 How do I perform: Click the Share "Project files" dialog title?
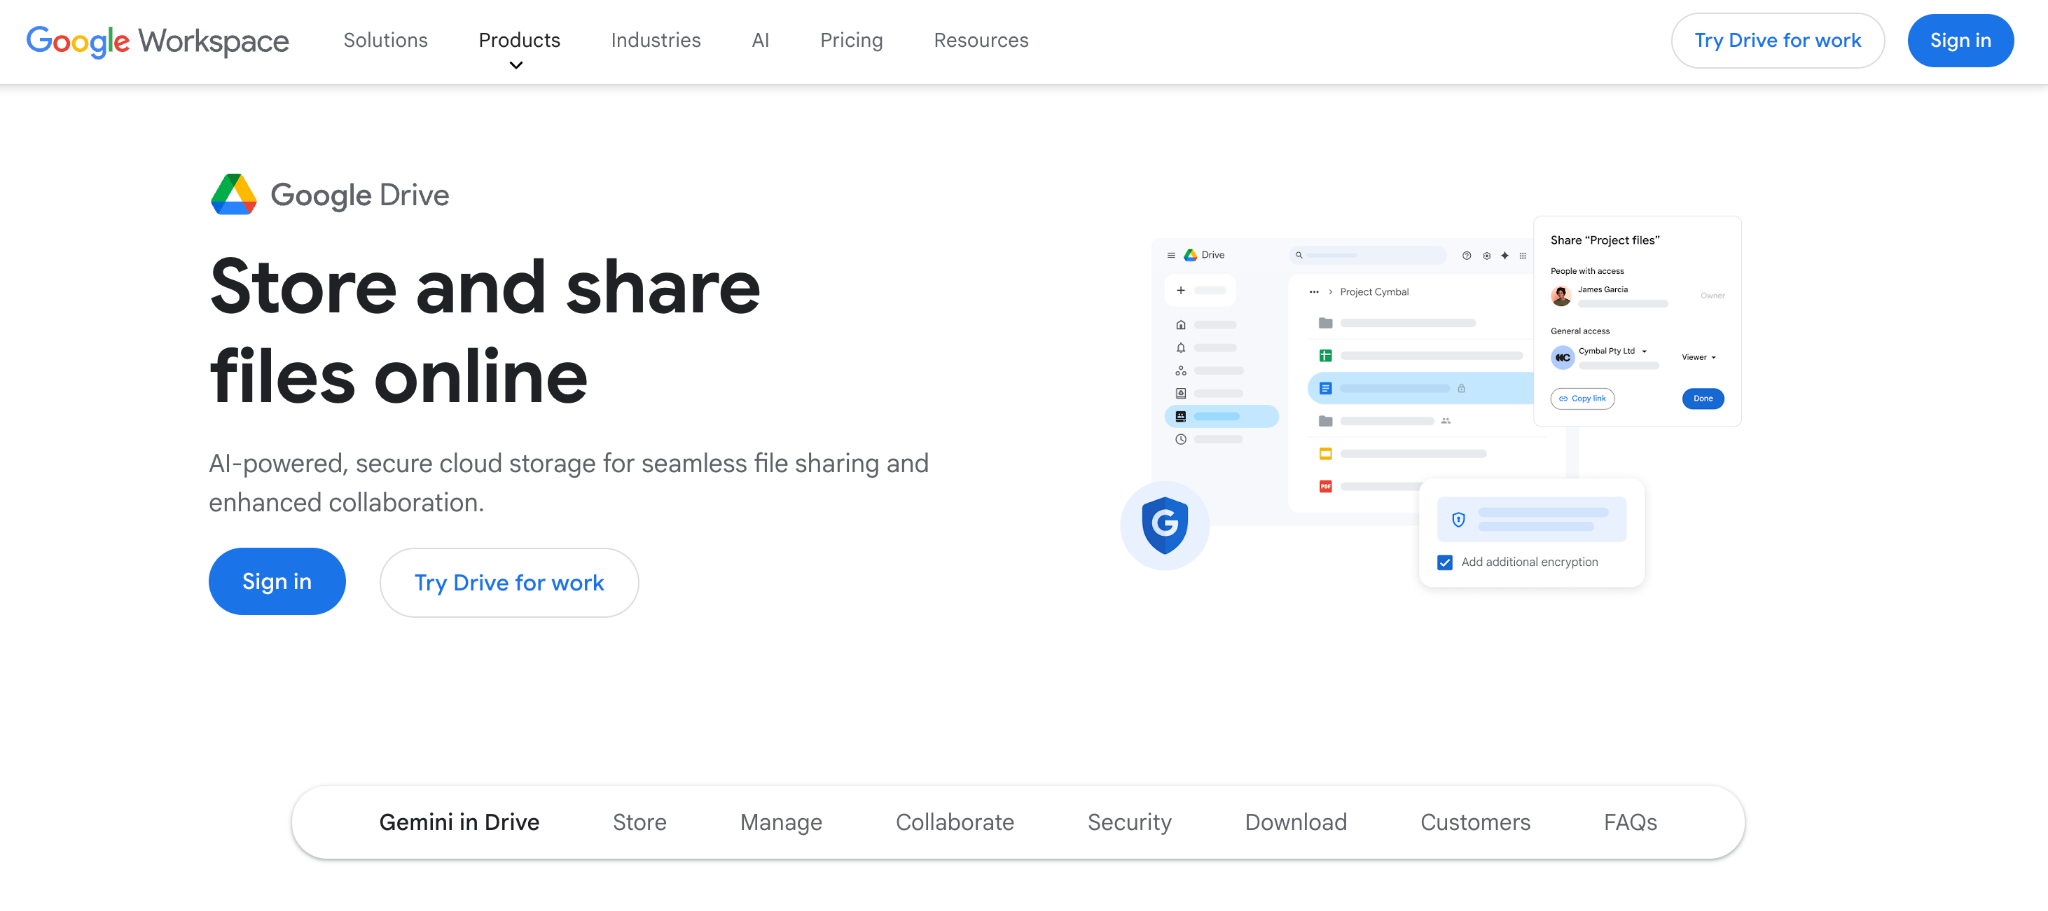click(x=1605, y=240)
